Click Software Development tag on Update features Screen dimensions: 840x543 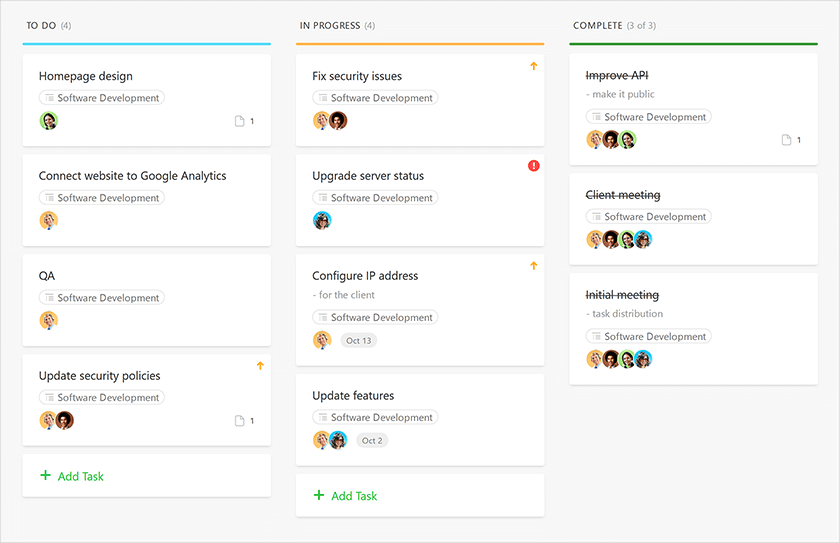(x=375, y=417)
